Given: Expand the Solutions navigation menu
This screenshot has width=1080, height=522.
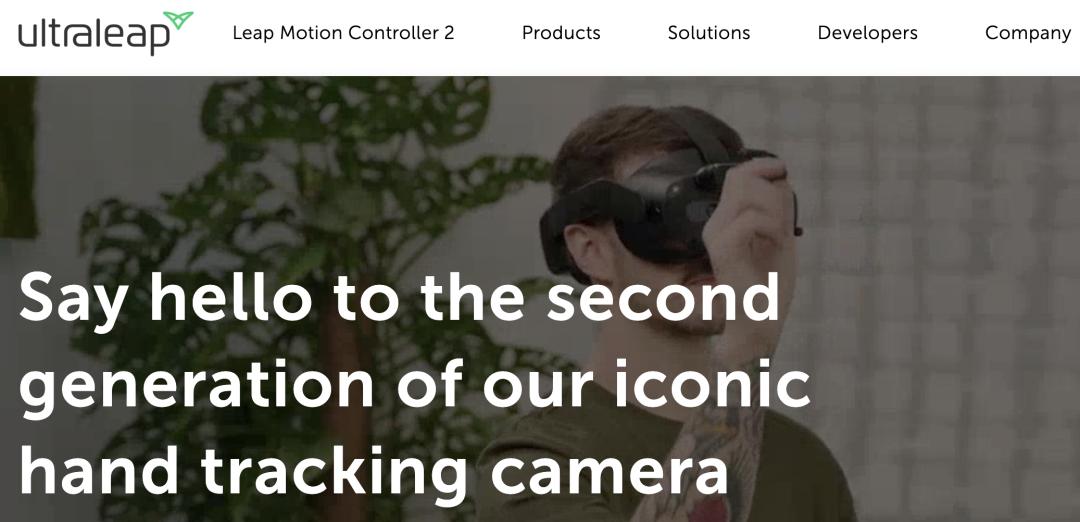Looking at the screenshot, I should pyautogui.click(x=709, y=33).
